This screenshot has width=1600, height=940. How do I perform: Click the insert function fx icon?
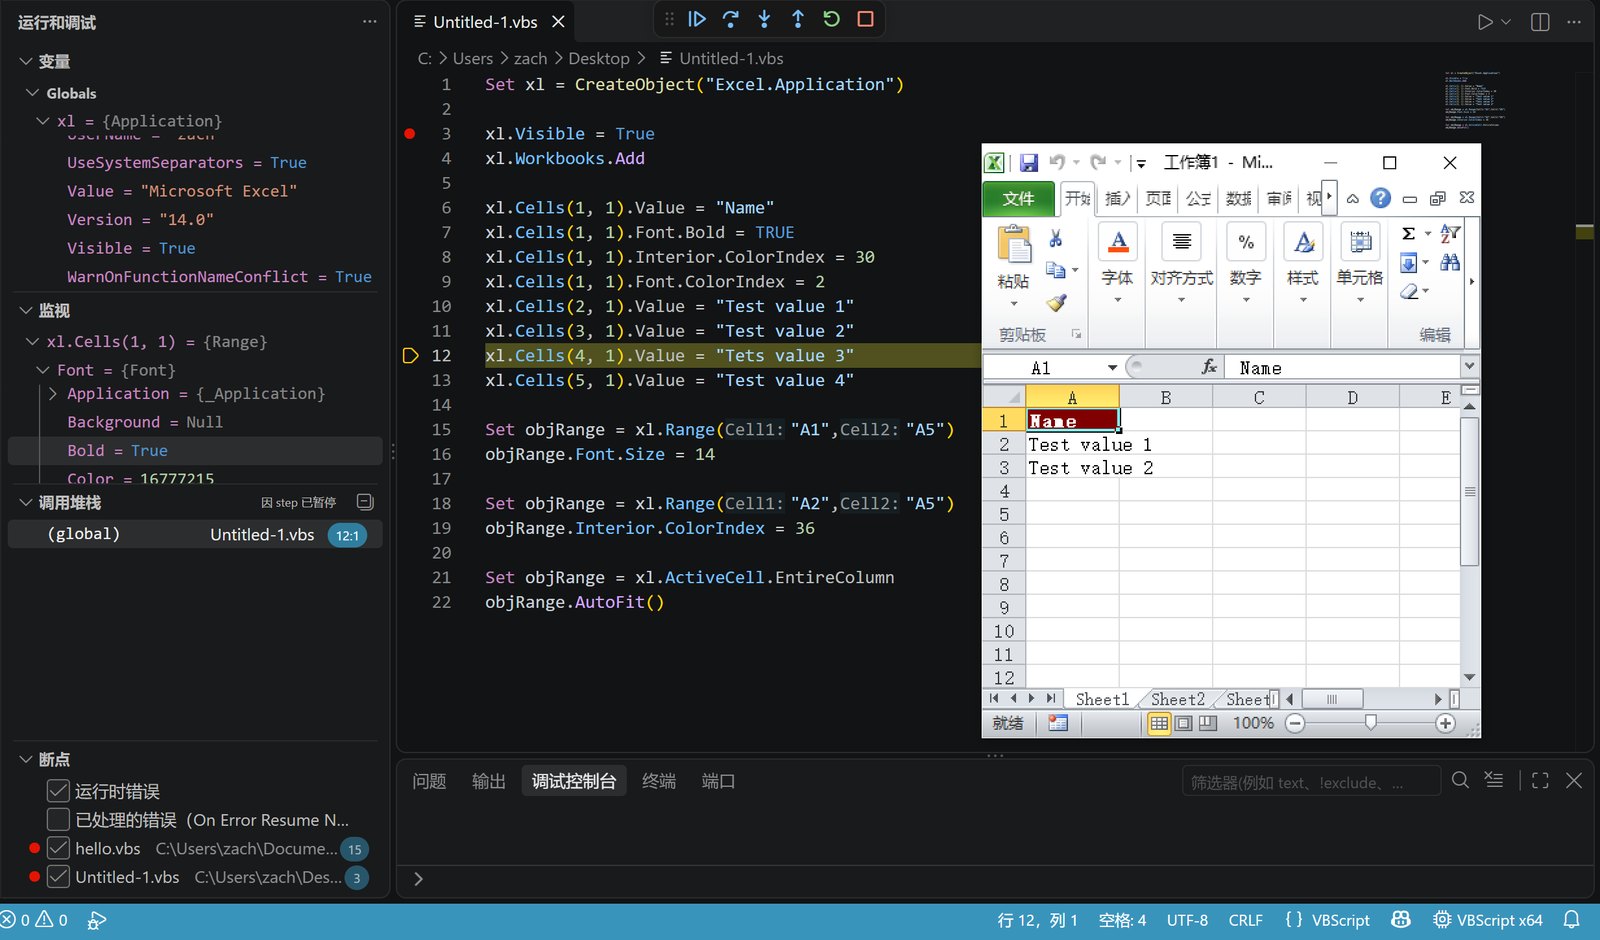[x=1209, y=368]
